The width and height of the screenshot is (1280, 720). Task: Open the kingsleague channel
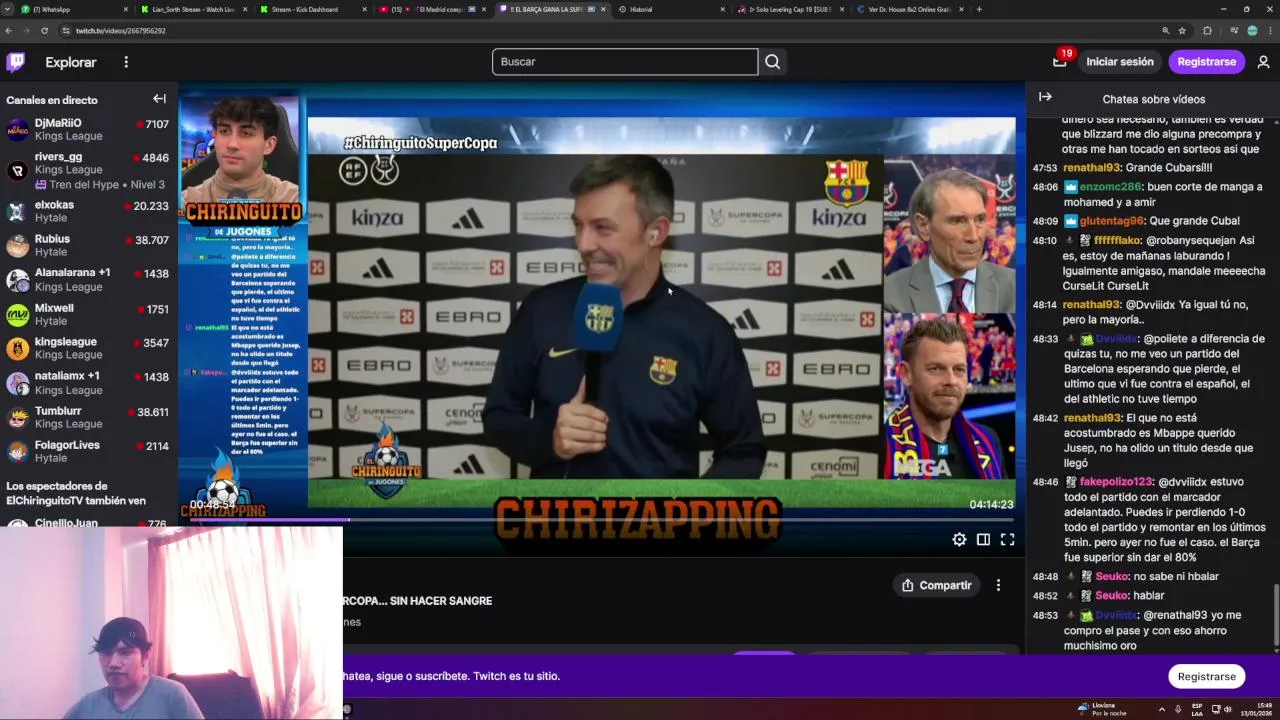tap(89, 348)
